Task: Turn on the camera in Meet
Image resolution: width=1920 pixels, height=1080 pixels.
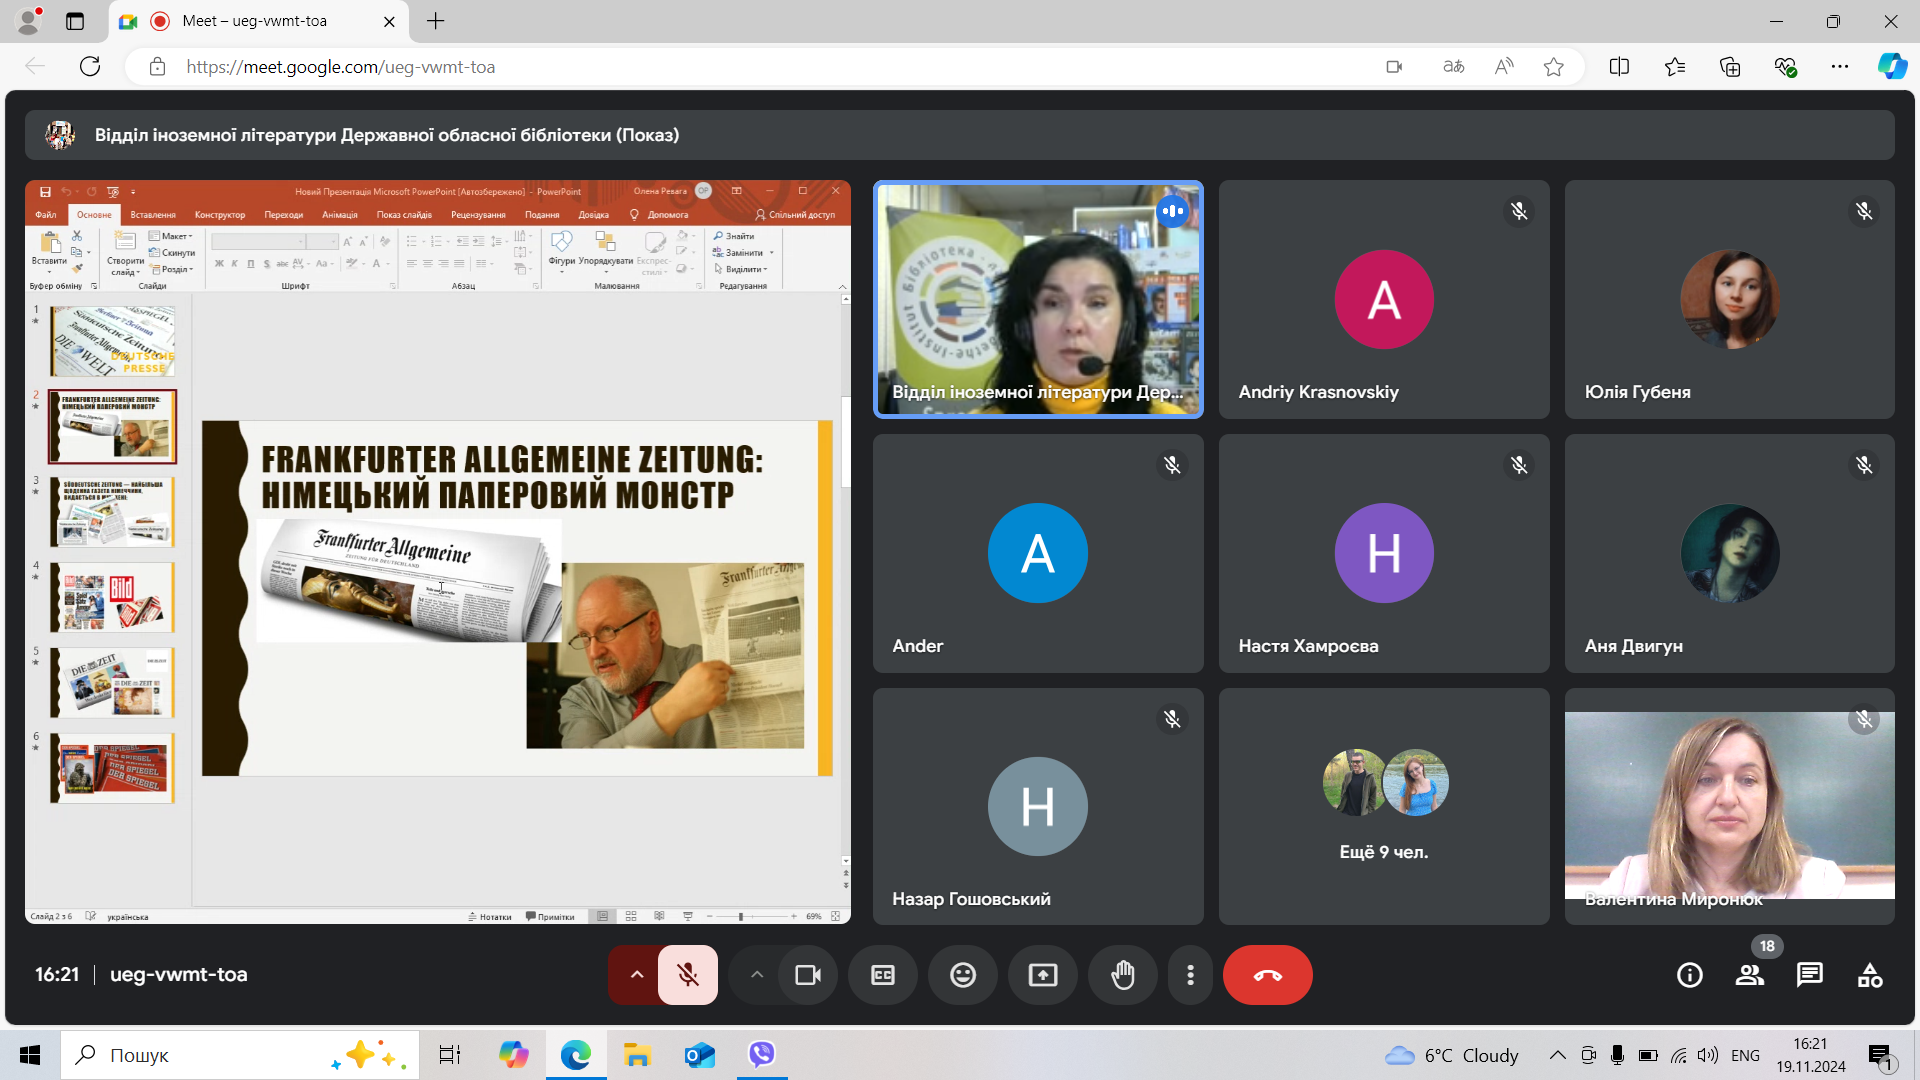Action: tap(808, 975)
